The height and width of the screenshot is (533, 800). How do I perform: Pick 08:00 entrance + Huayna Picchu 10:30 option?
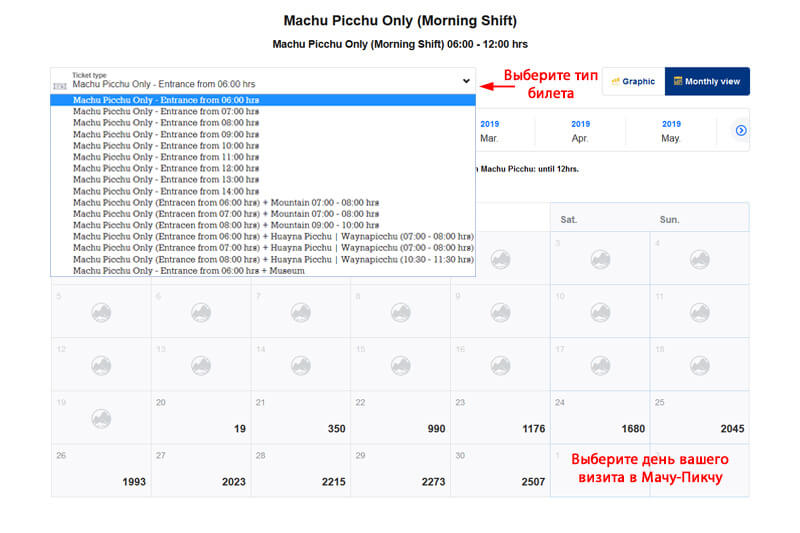click(263, 259)
